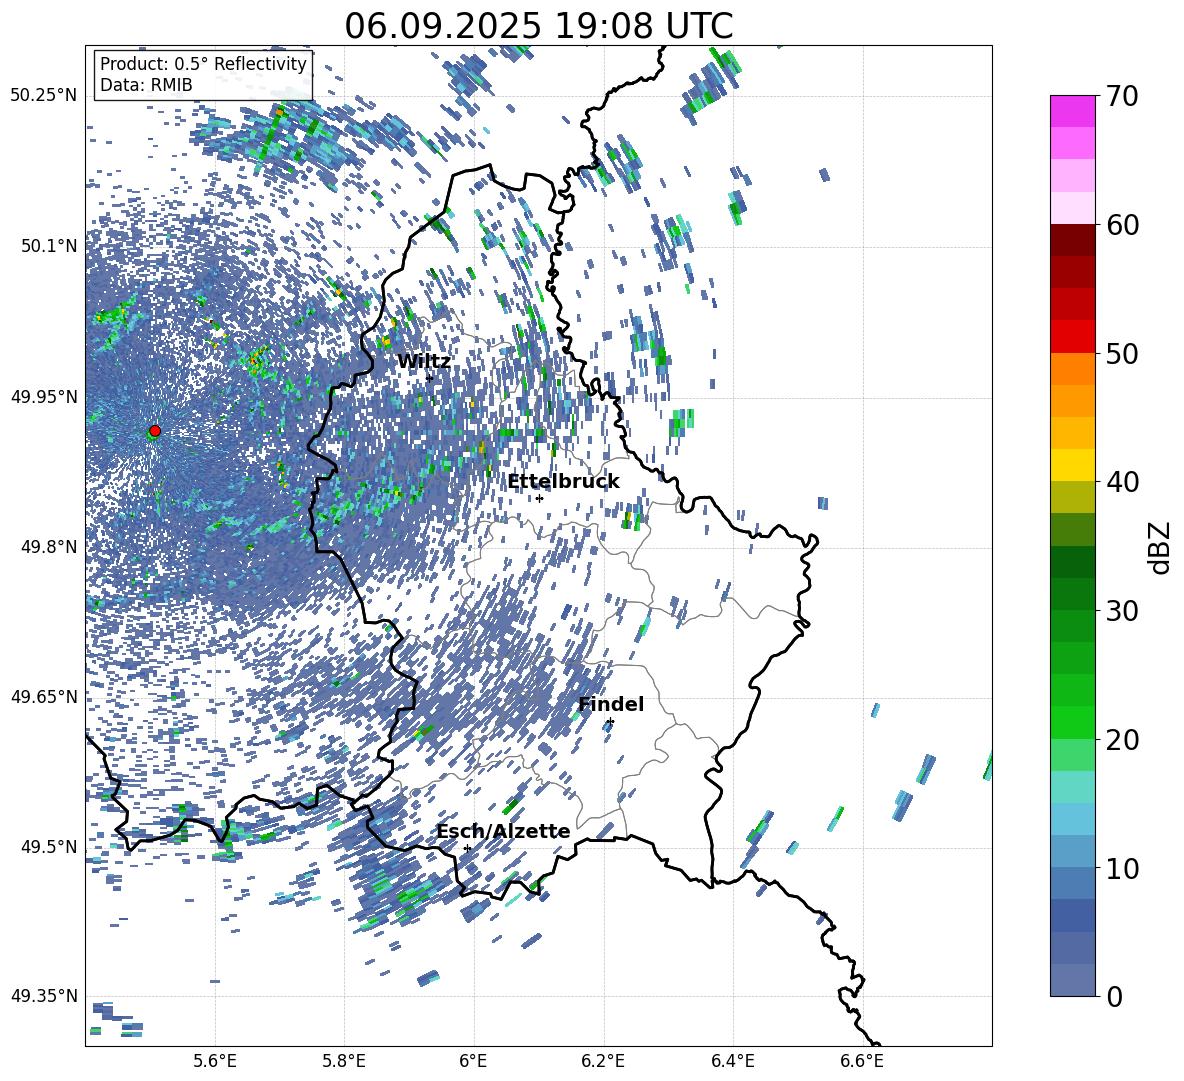The image size is (1184, 1081).
Task: Click the 50.25°N latitude label
Action: [44, 96]
